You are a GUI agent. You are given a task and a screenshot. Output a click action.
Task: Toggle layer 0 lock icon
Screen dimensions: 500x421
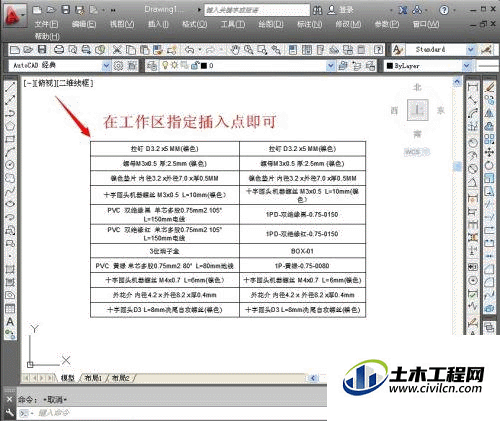point(195,66)
